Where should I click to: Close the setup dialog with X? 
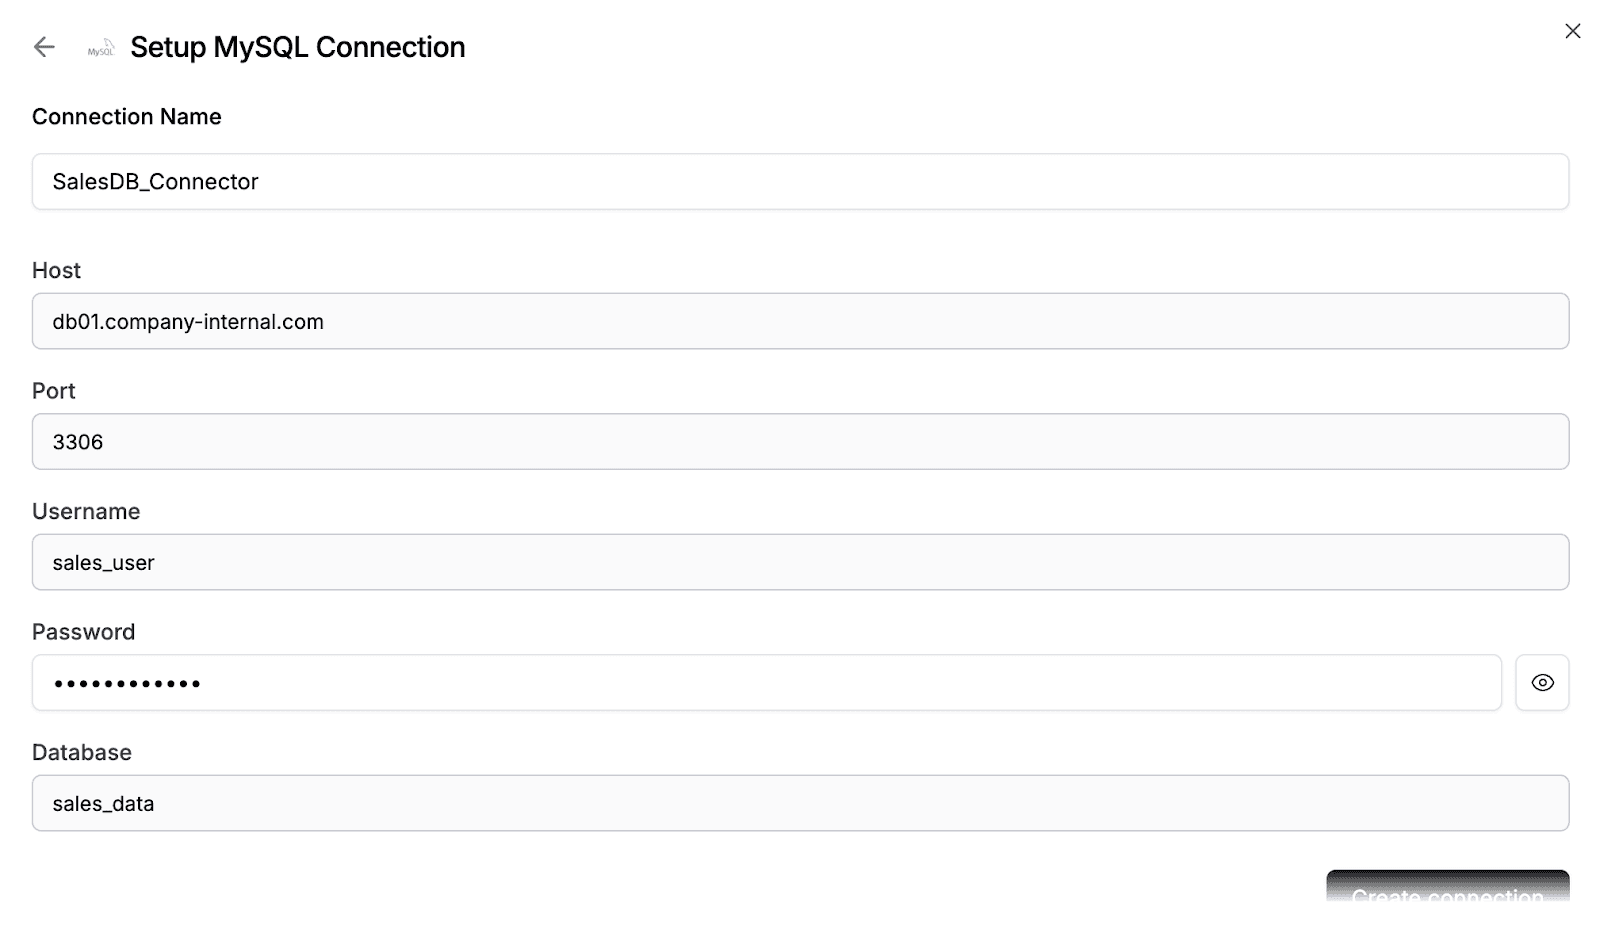pyautogui.click(x=1572, y=31)
